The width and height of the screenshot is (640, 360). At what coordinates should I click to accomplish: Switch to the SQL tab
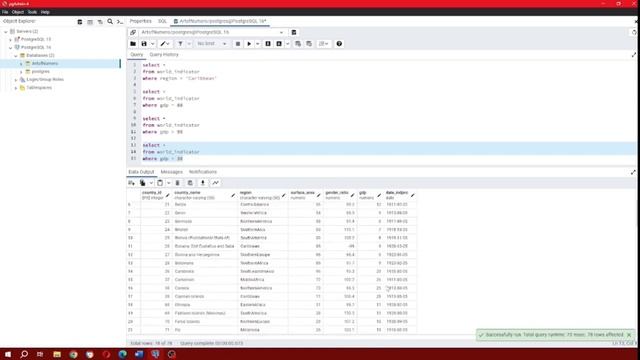coord(162,21)
